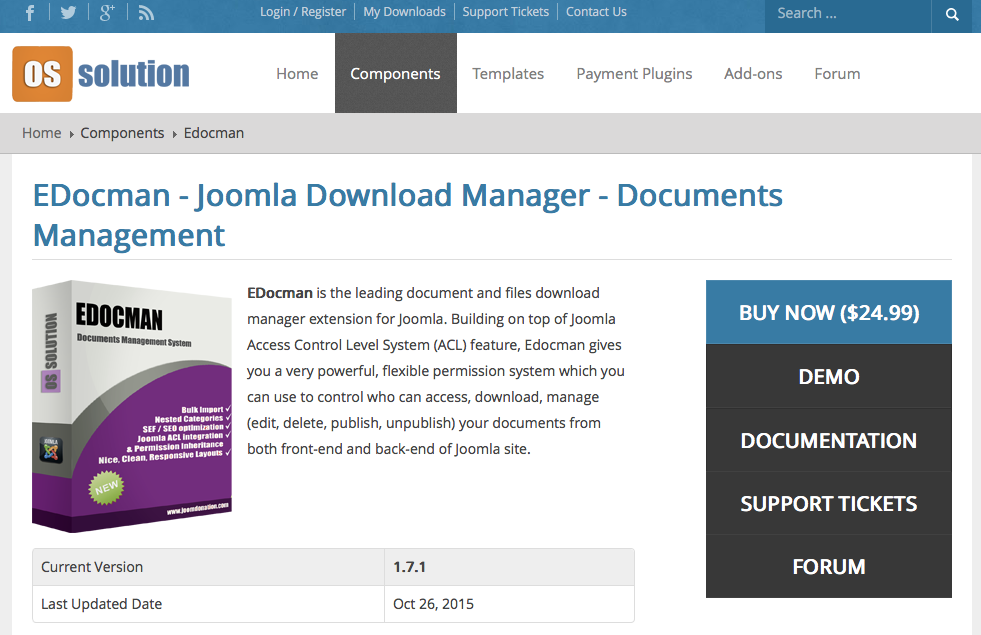Click the Edocman breadcrumb entry
Viewport: 981px width, 635px height.
(214, 133)
